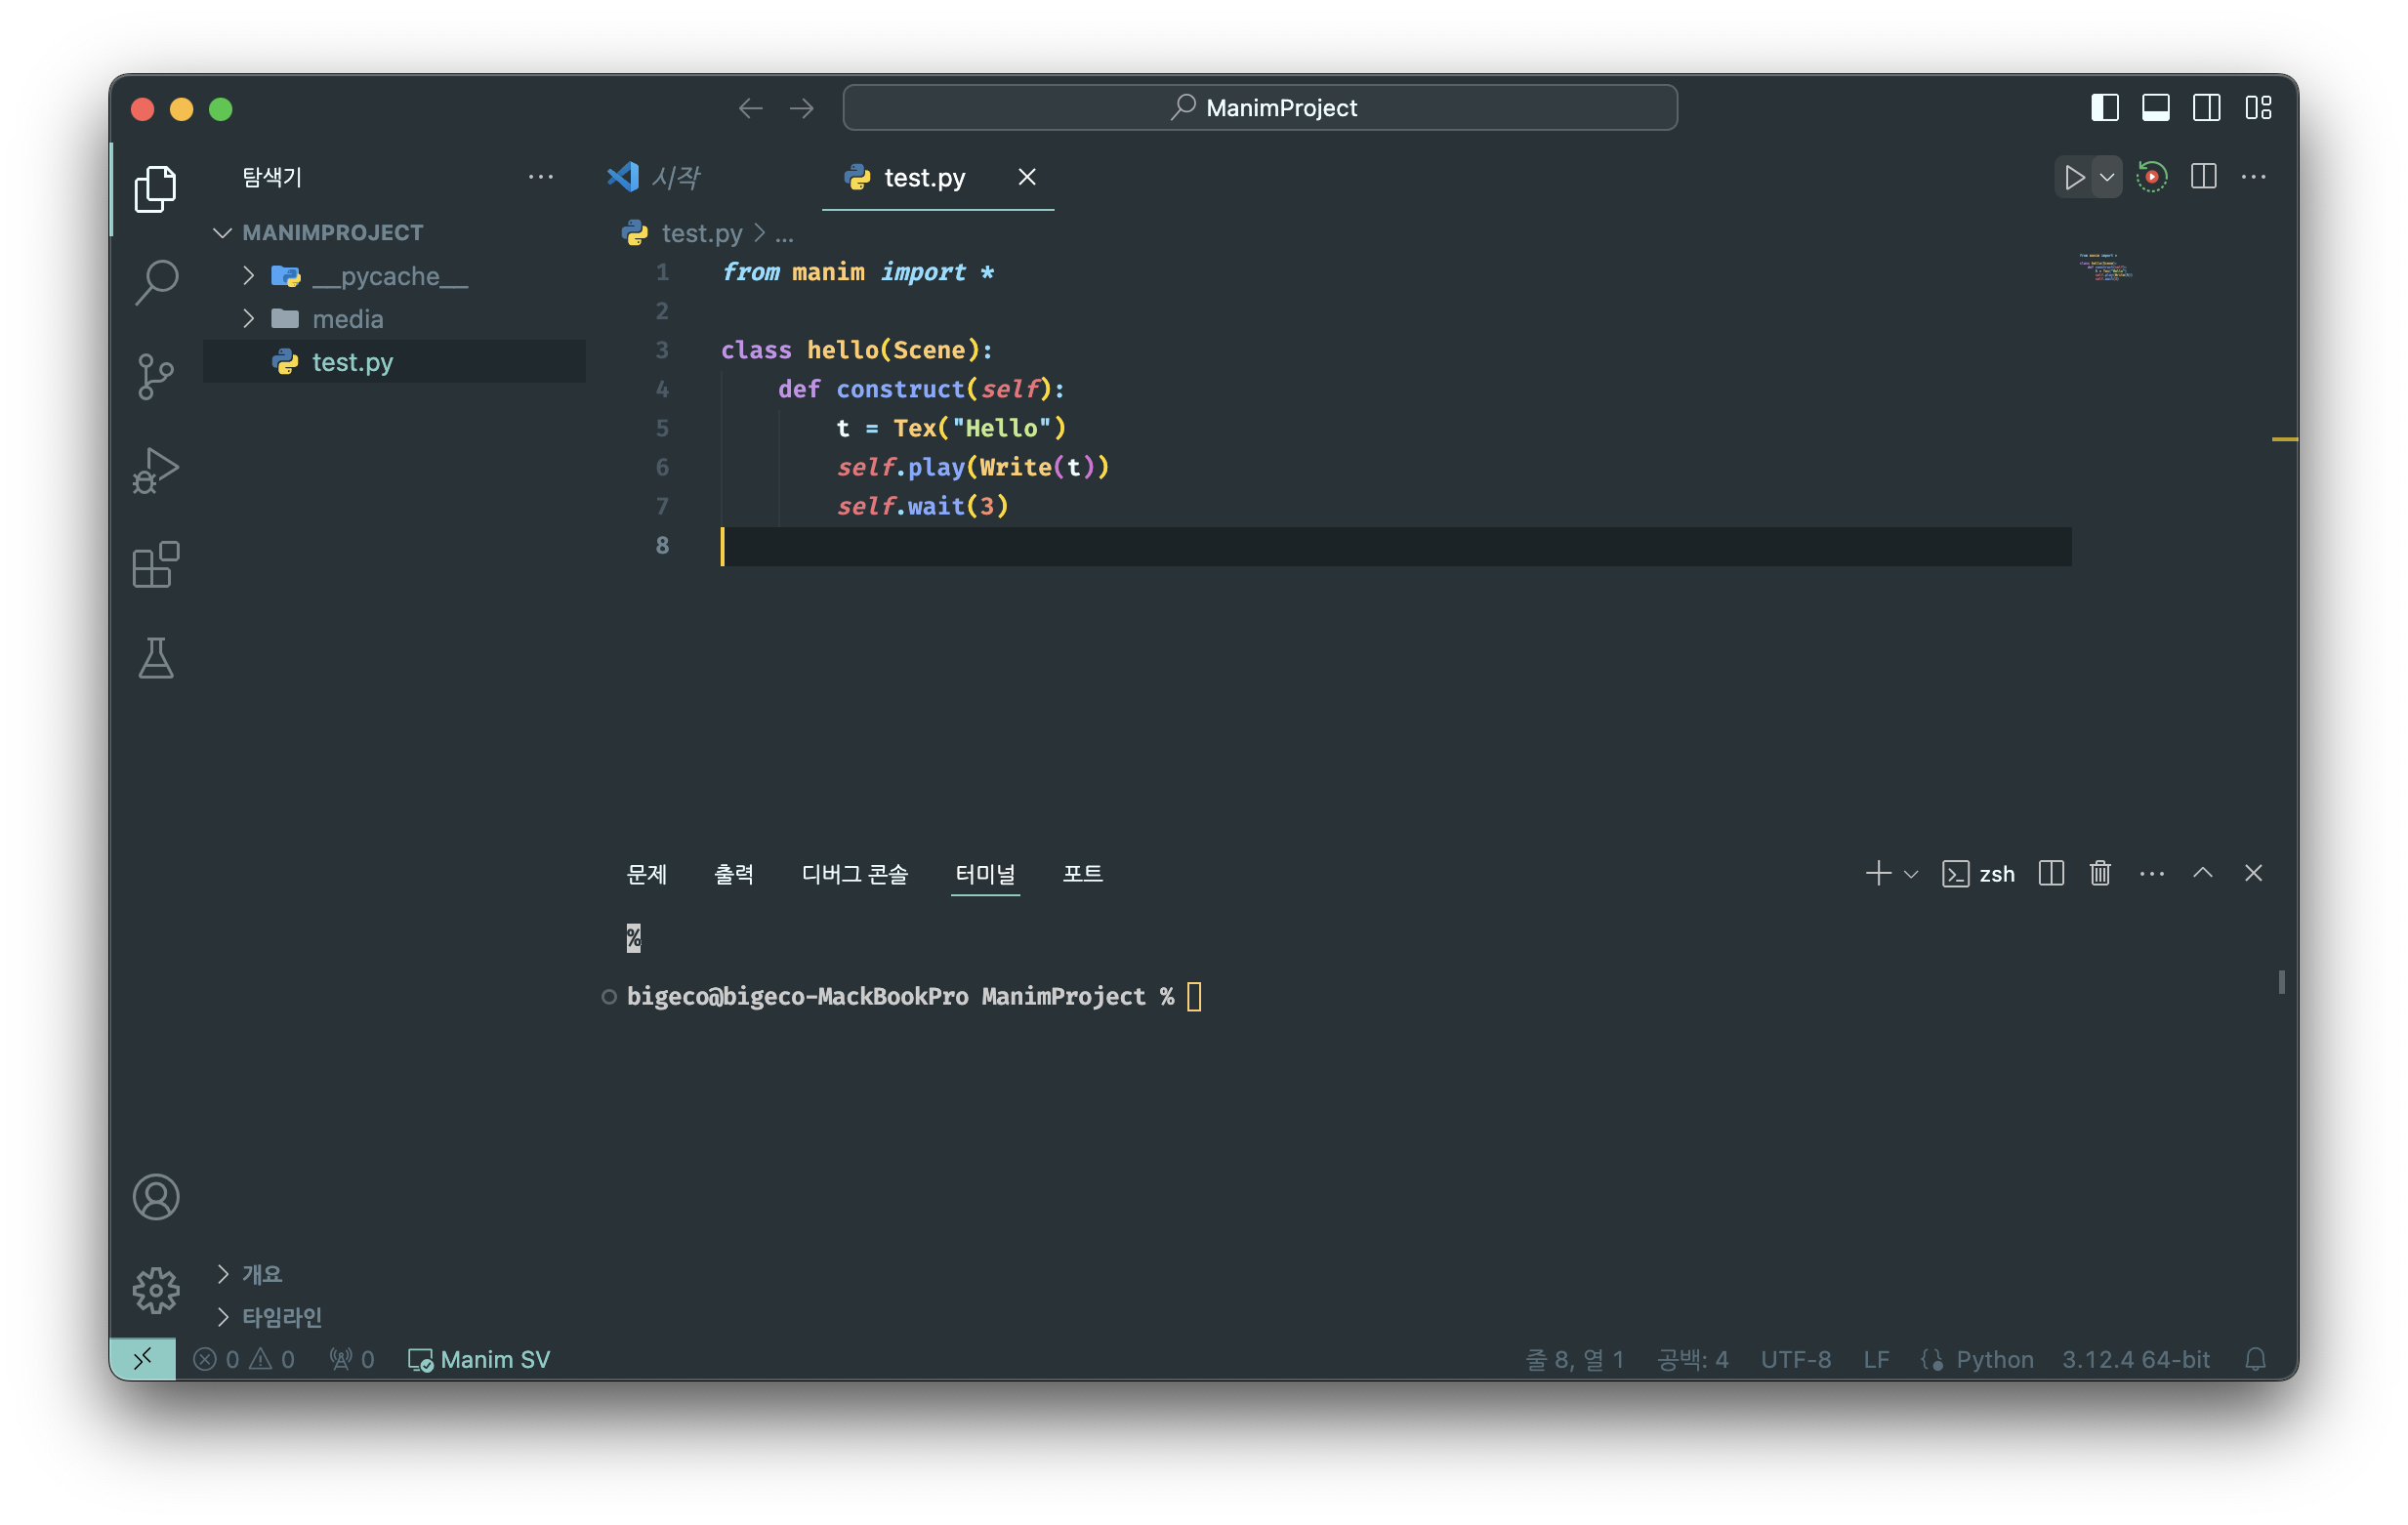
Task: Maximize the panel size with caret
Action: pos(2202,873)
